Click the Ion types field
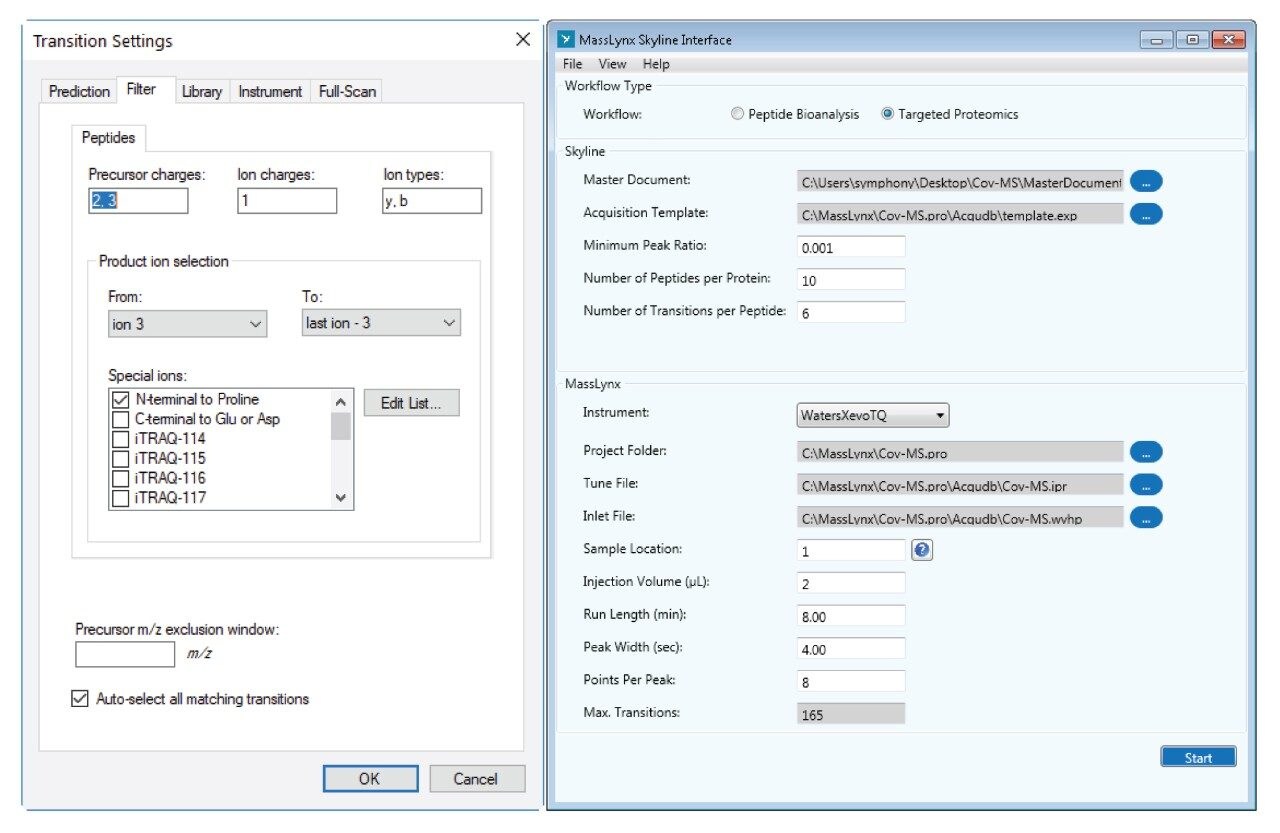The image size is (1280, 833). tap(432, 201)
